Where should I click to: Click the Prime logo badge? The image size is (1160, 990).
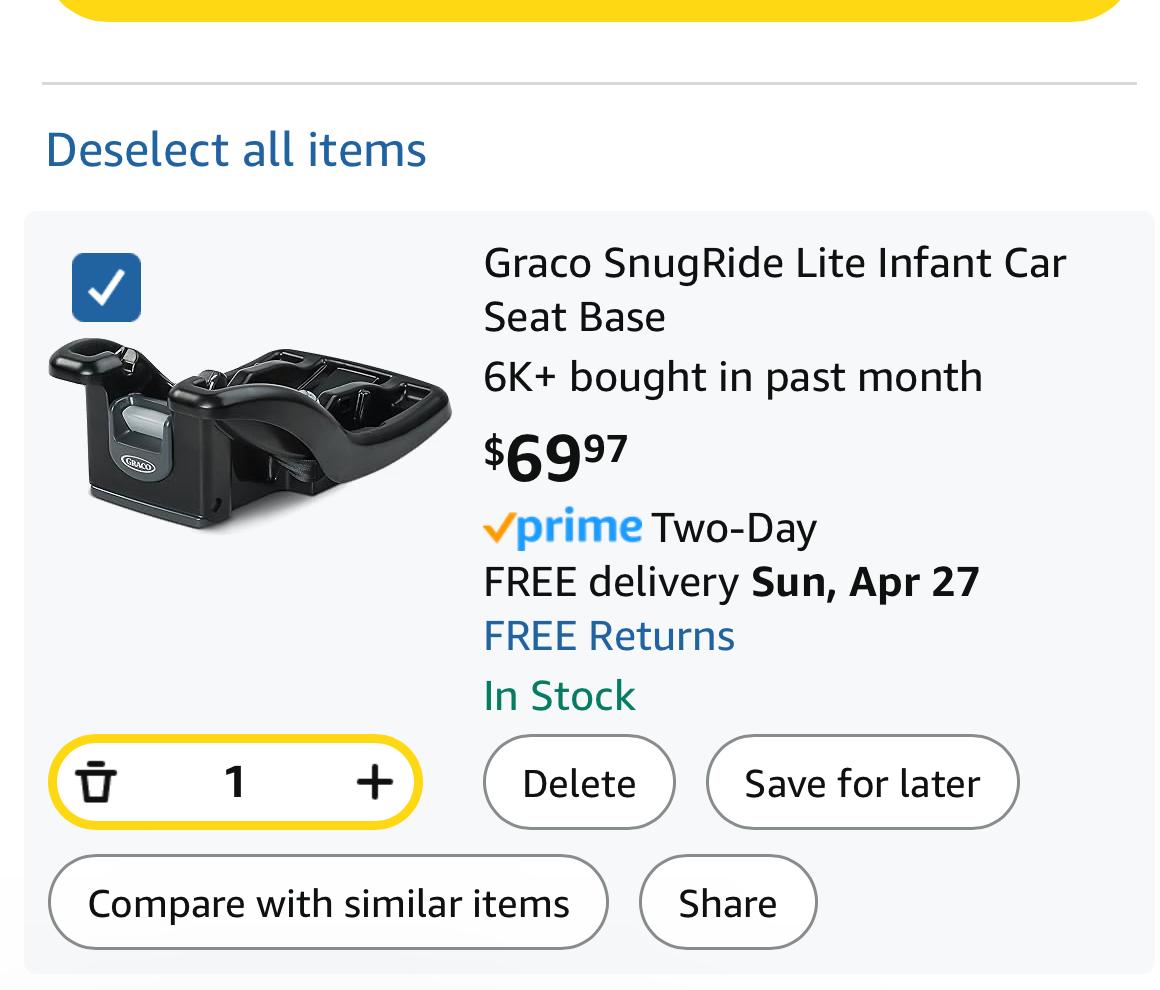pyautogui.click(x=562, y=527)
